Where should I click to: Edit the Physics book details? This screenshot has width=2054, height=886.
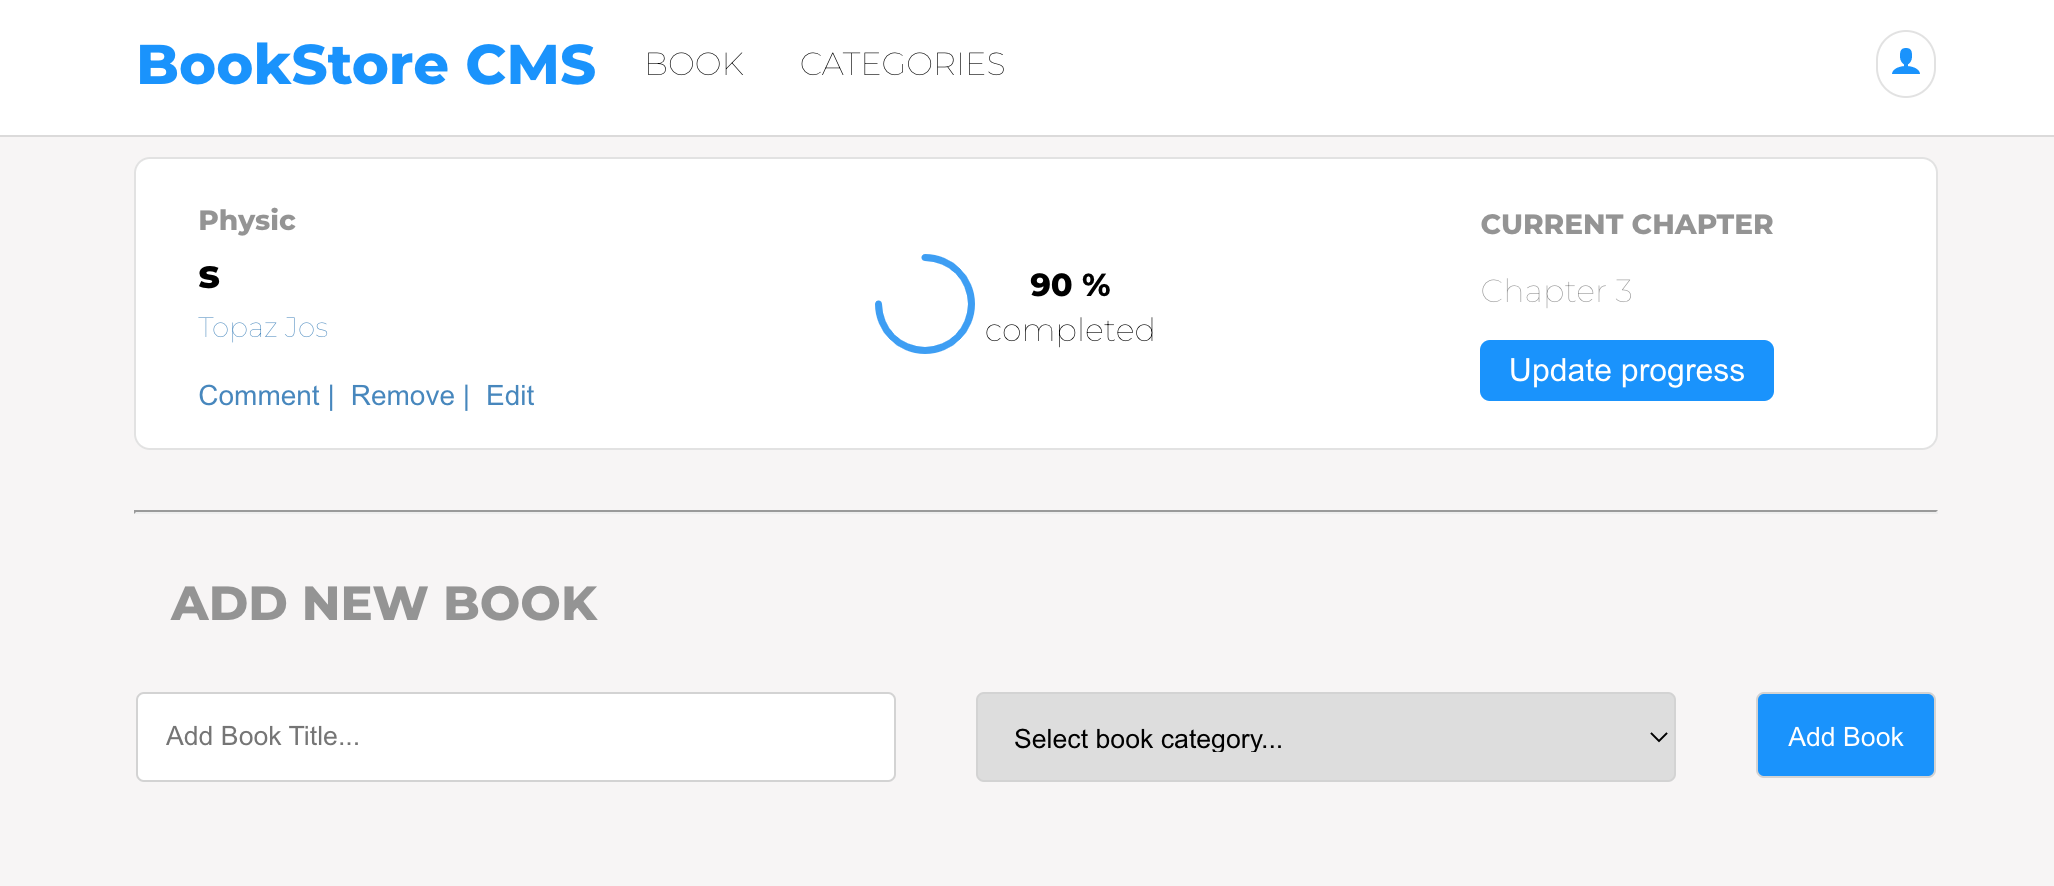510,395
